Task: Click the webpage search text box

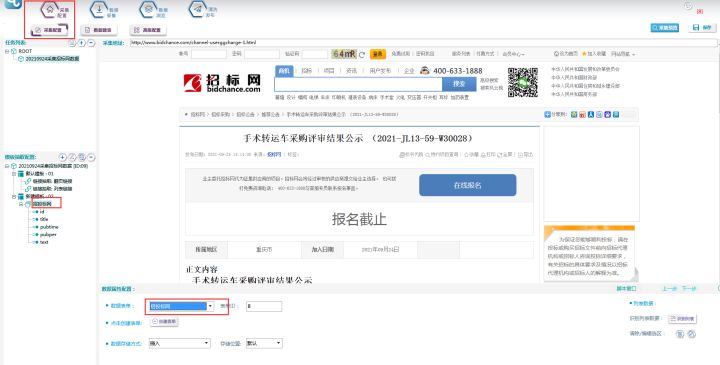Action: coord(358,84)
